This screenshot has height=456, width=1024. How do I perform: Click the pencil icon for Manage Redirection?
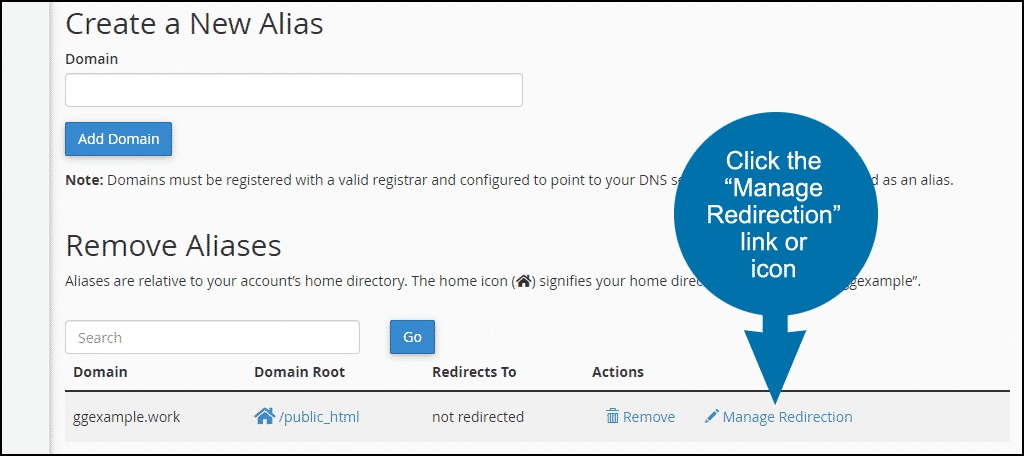(711, 417)
